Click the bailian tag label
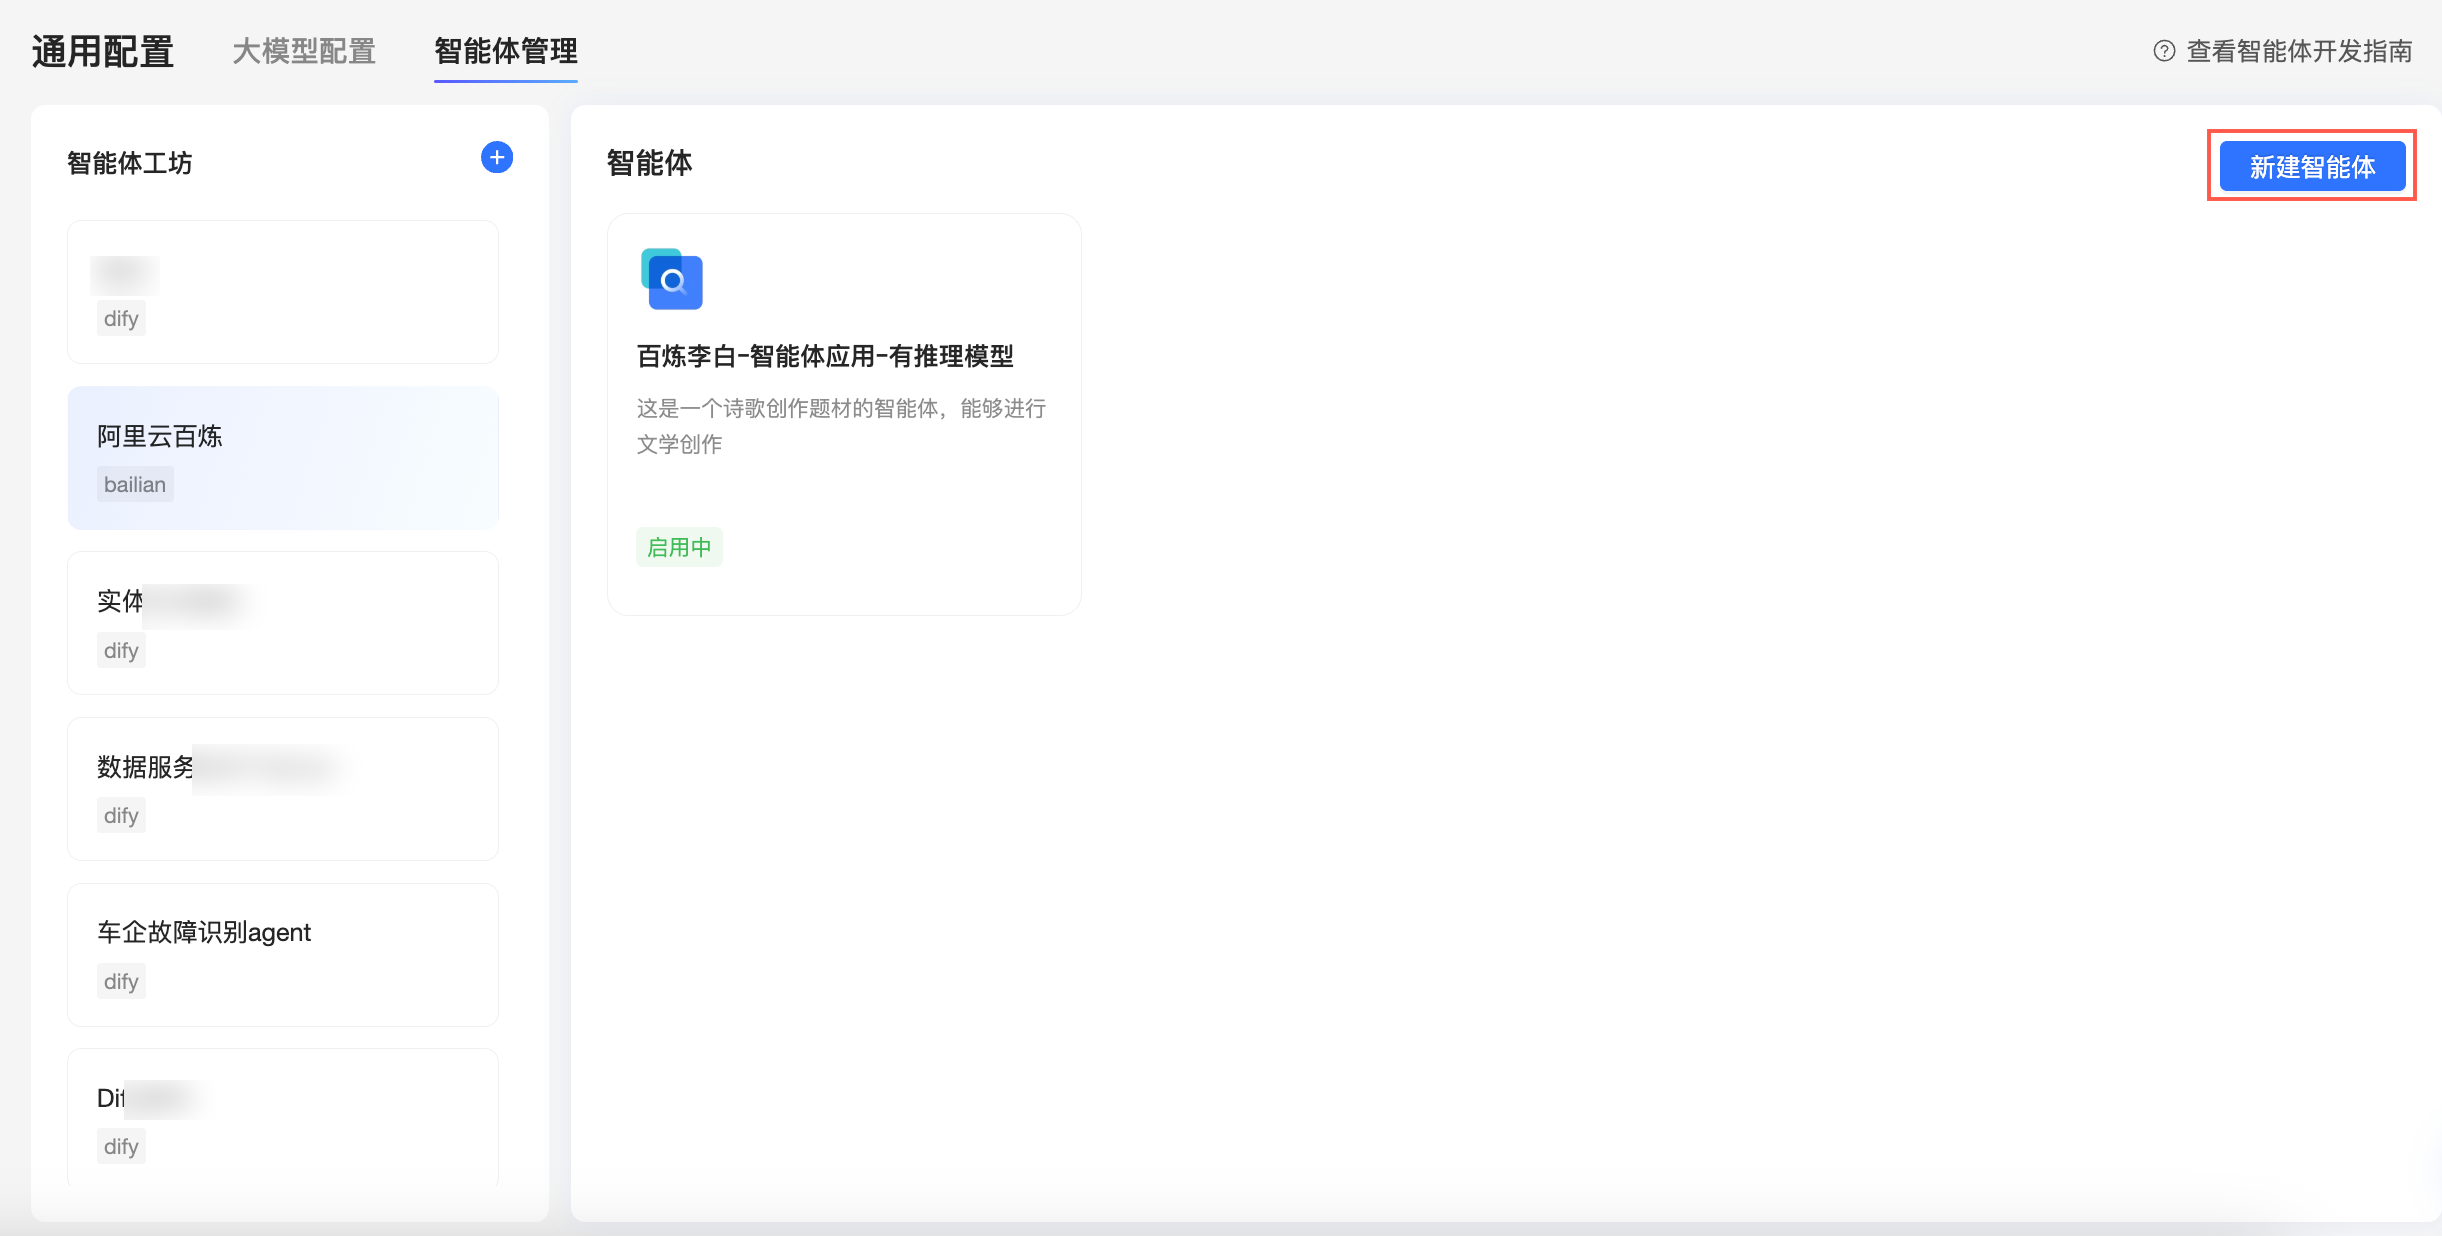The width and height of the screenshot is (2442, 1236). click(135, 484)
